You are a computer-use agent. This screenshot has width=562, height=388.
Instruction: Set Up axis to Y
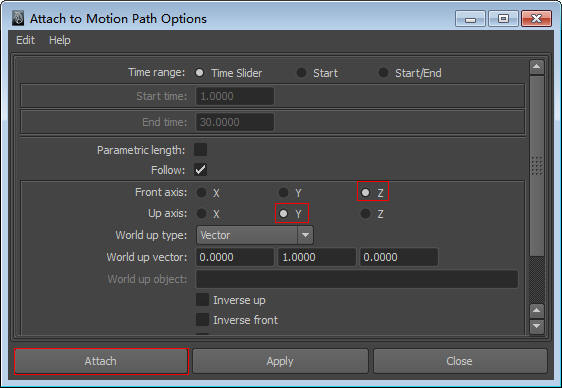coord(284,214)
